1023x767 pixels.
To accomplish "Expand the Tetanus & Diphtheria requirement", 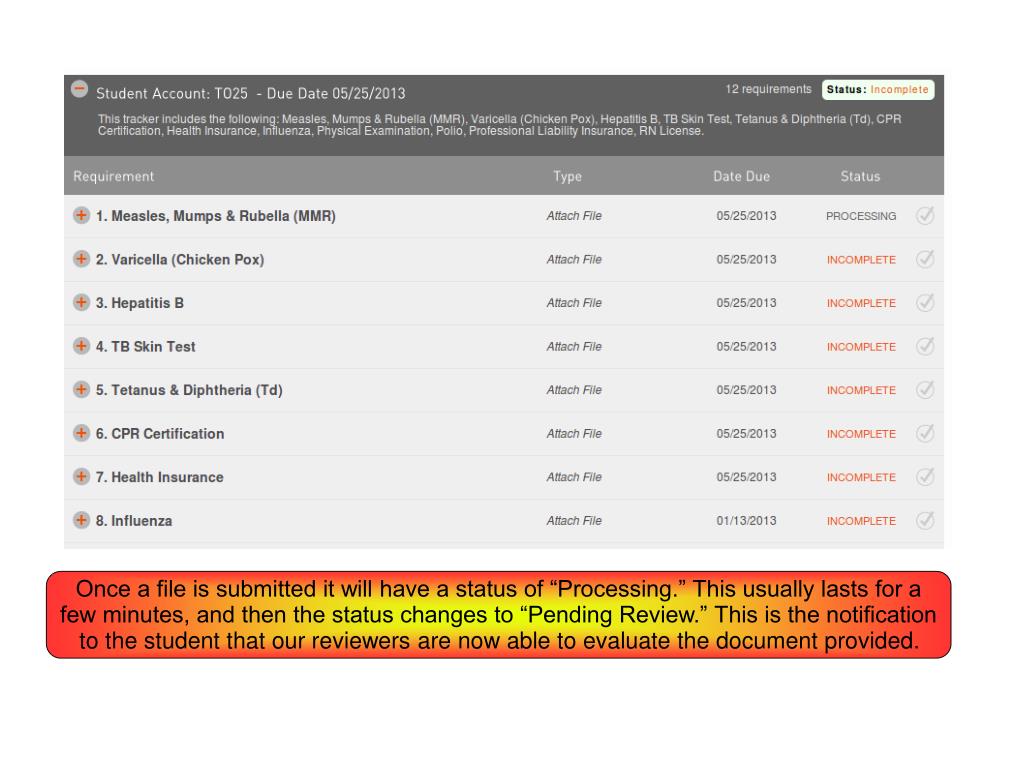I will pos(81,389).
